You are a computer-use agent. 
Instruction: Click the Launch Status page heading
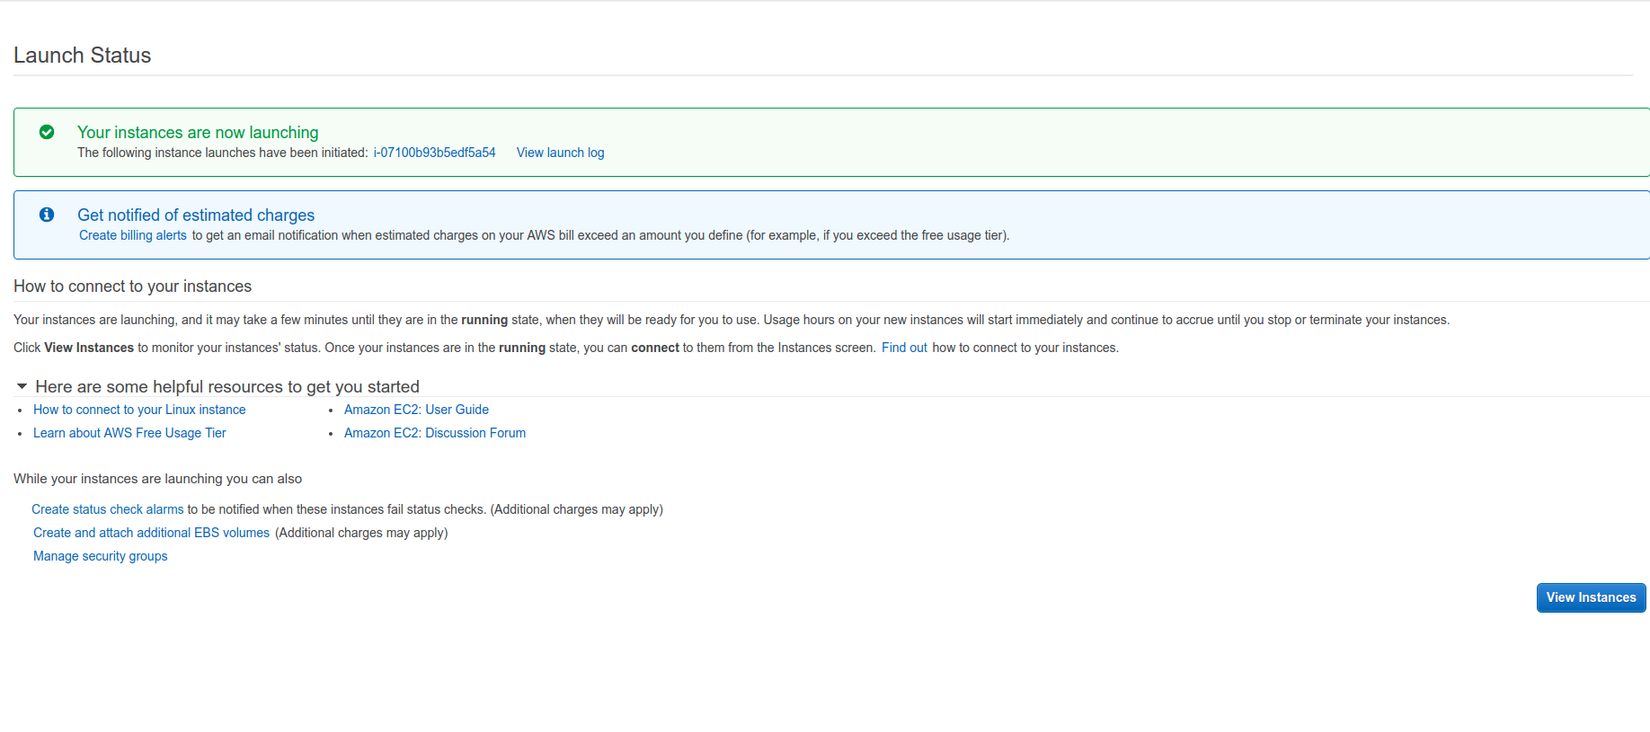82,55
